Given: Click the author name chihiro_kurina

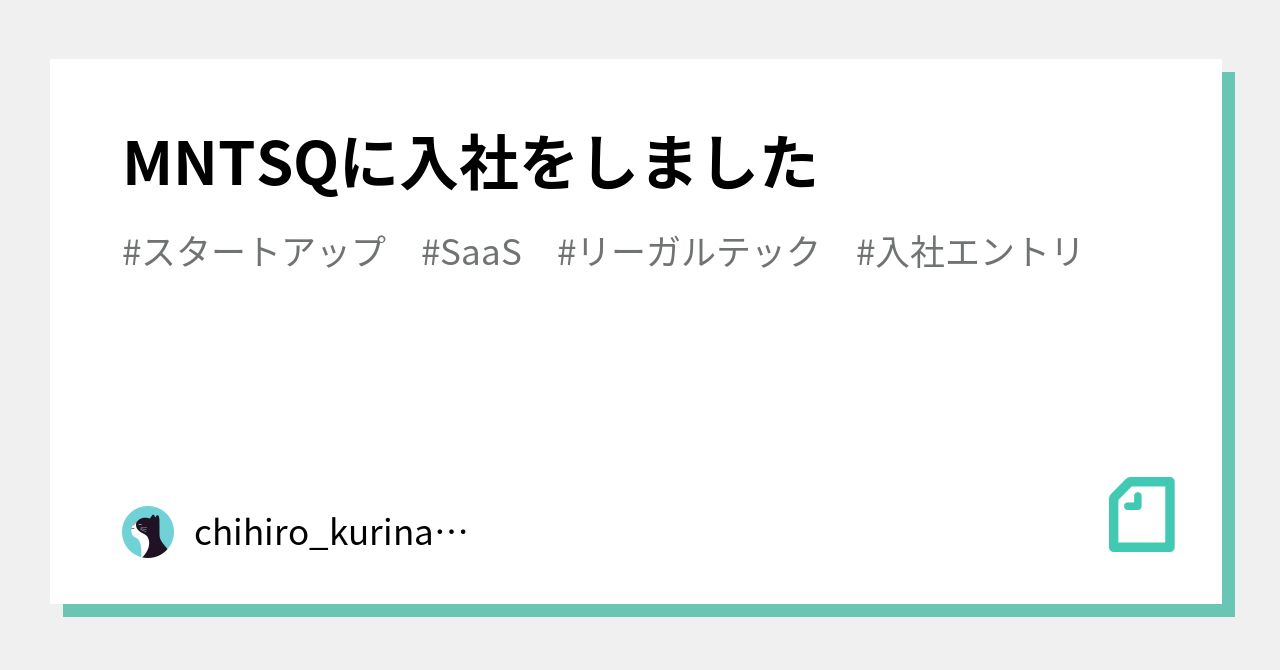Looking at the screenshot, I should point(313,533).
